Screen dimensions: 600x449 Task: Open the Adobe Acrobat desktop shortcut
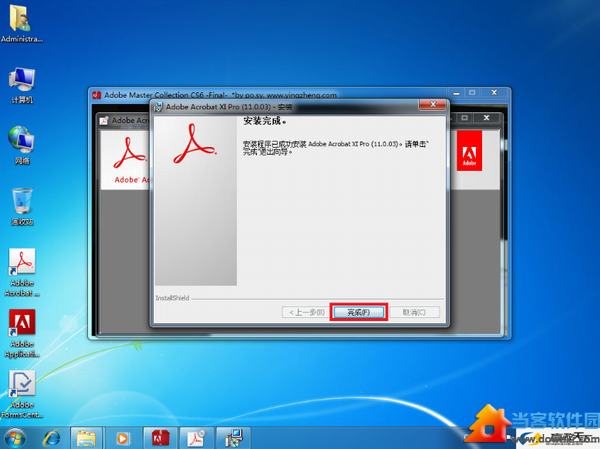click(x=22, y=272)
